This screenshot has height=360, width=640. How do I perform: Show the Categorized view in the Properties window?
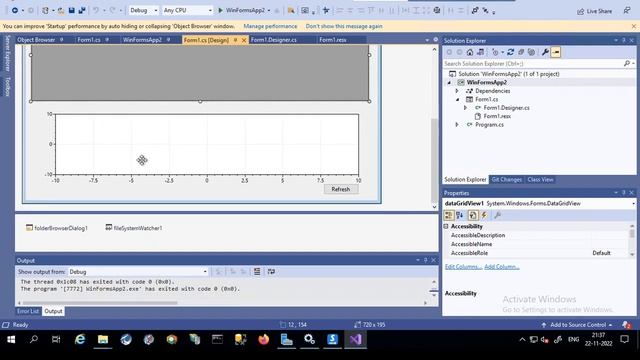[x=449, y=215]
